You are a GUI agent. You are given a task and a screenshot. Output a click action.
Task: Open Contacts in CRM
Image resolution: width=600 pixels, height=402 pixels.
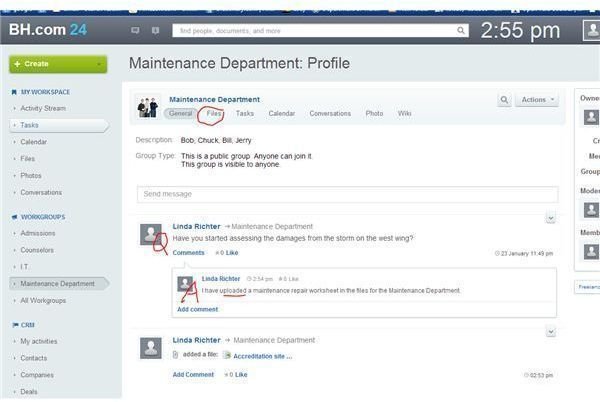click(x=34, y=358)
